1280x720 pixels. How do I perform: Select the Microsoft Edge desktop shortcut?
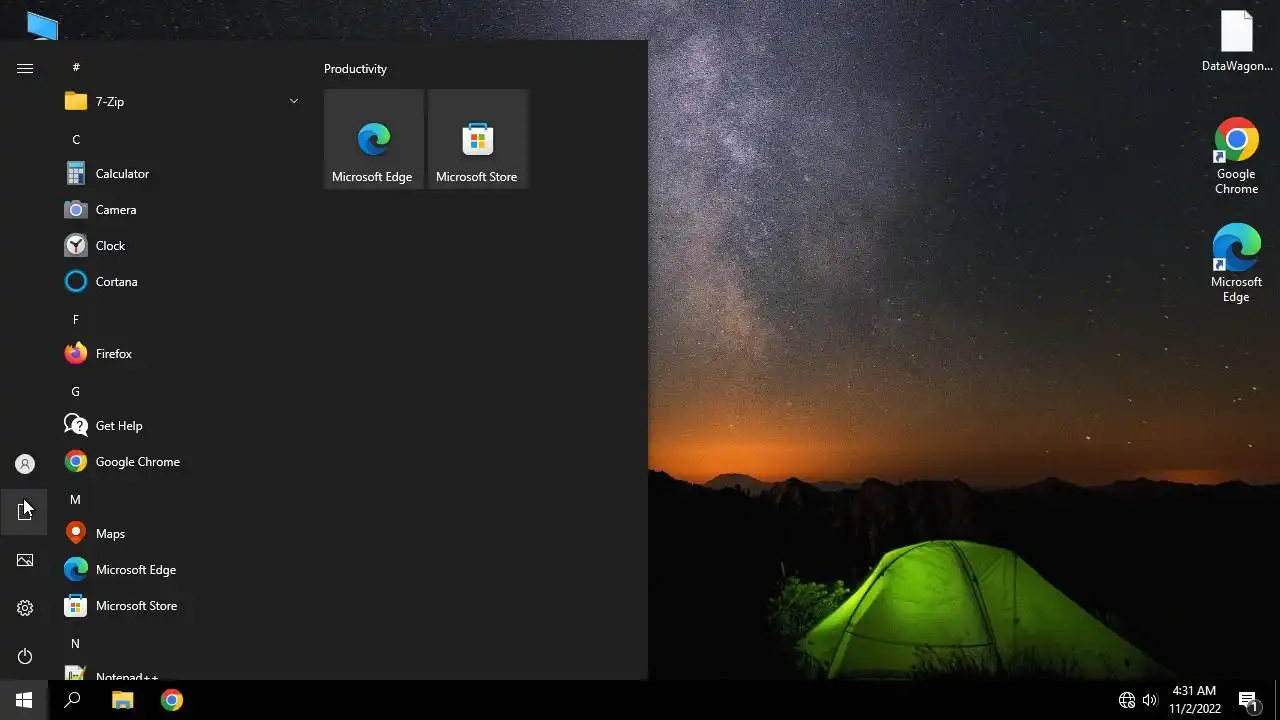[1237, 263]
